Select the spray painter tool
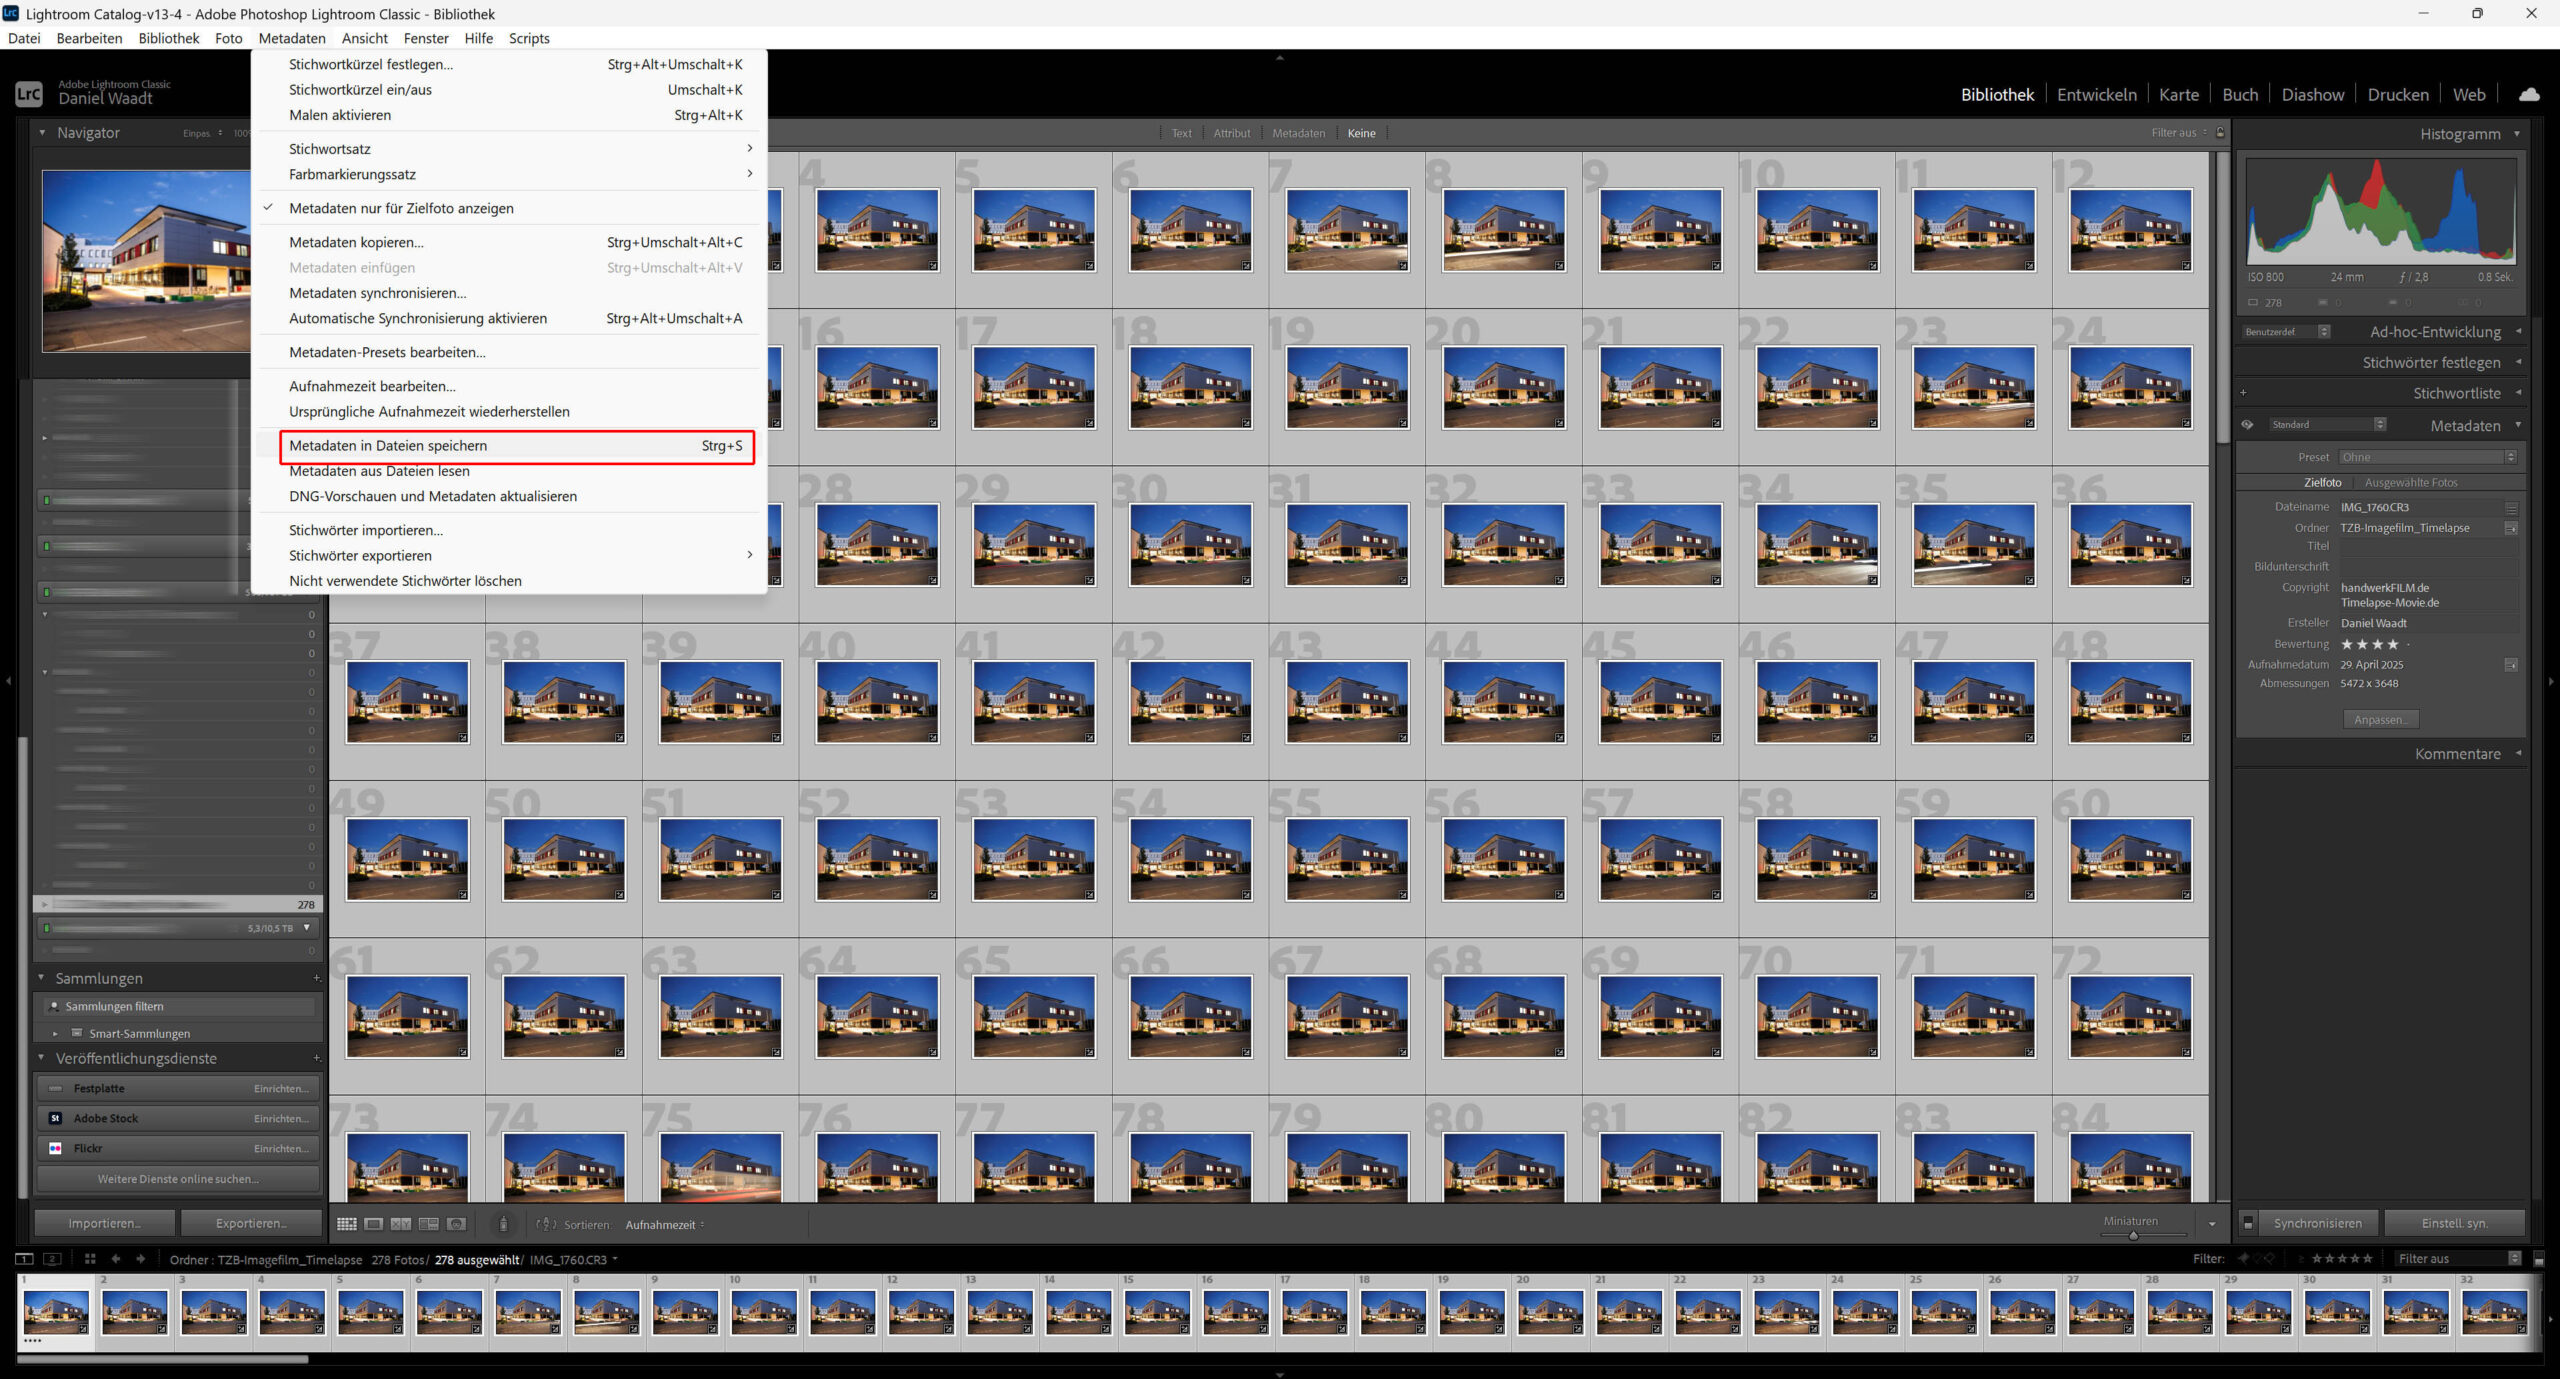Image resolution: width=2560 pixels, height=1379 pixels. pyautogui.click(x=503, y=1224)
